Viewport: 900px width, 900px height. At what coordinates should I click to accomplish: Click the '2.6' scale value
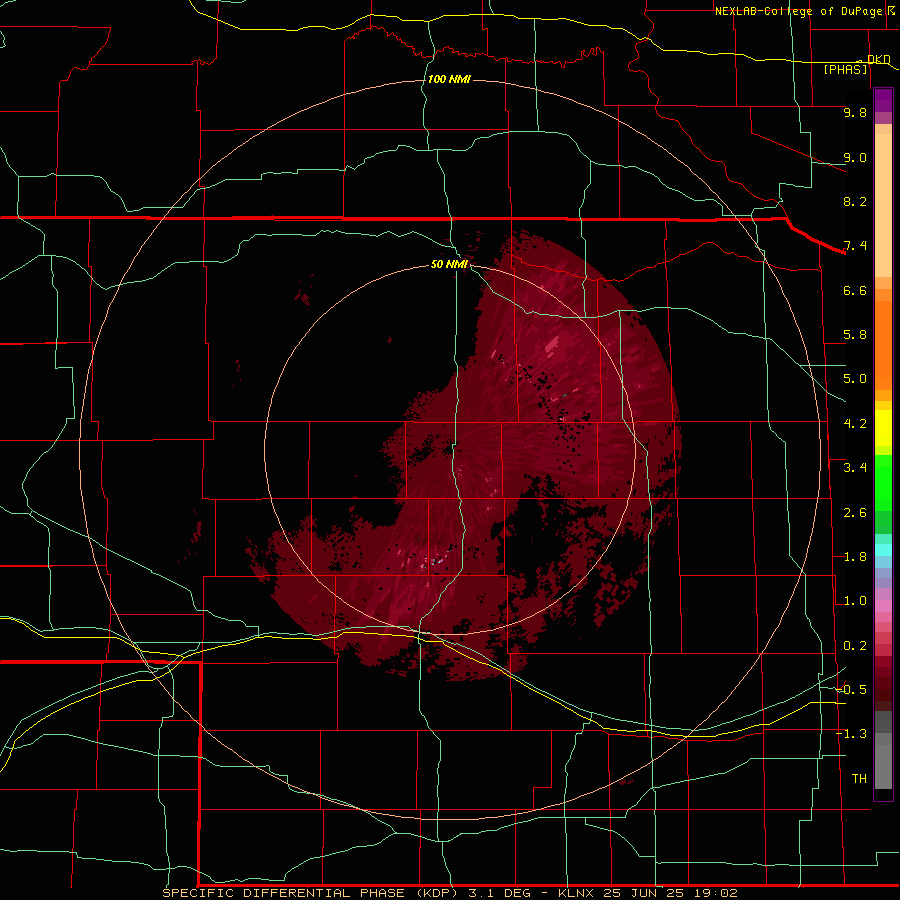[855, 513]
